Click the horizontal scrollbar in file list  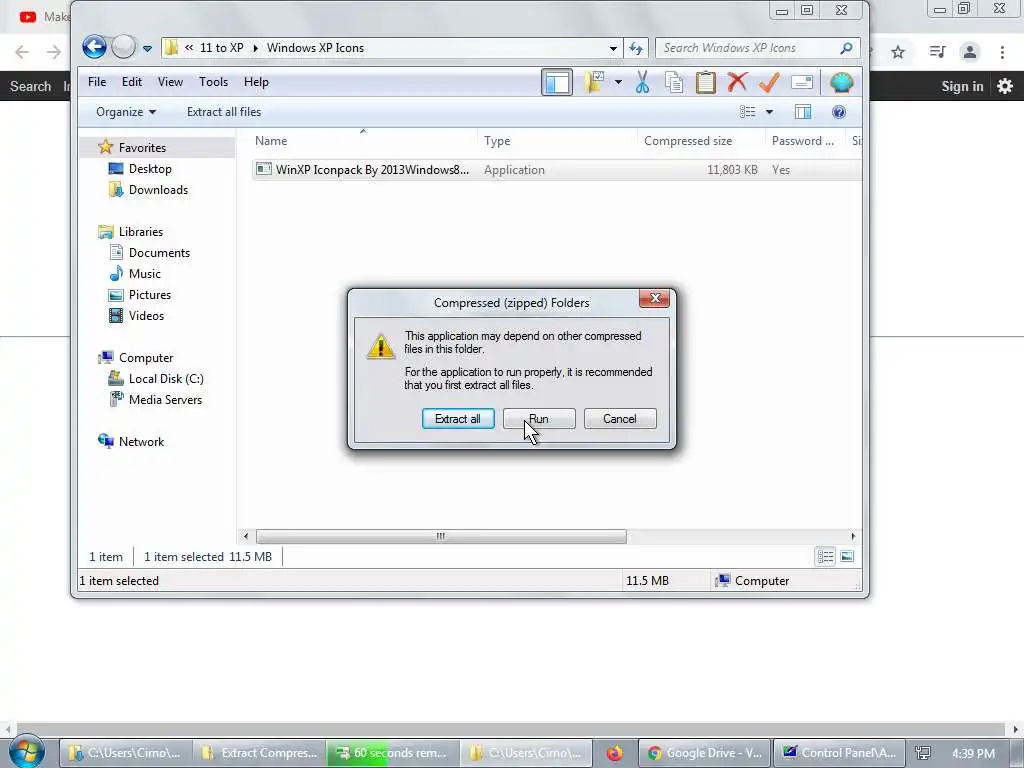[441, 536]
